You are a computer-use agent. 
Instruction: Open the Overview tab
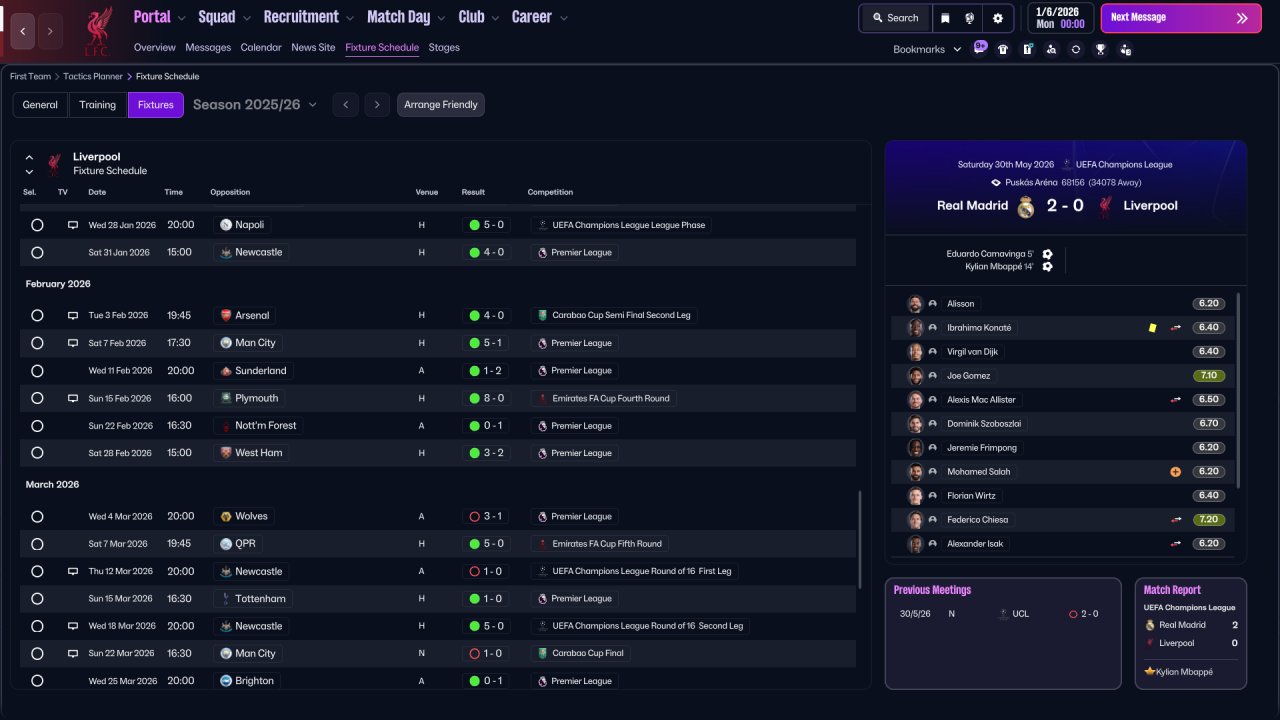(154, 47)
